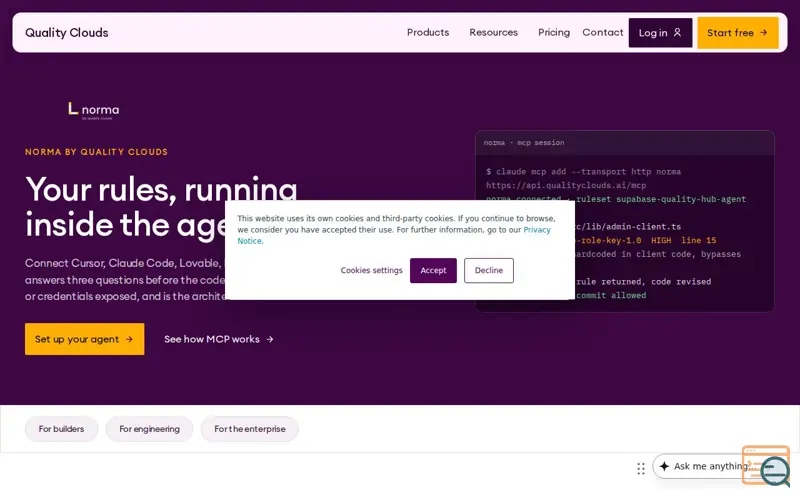Click the HIGH severity label in terminal
The height and width of the screenshot is (500, 800).
661,240
